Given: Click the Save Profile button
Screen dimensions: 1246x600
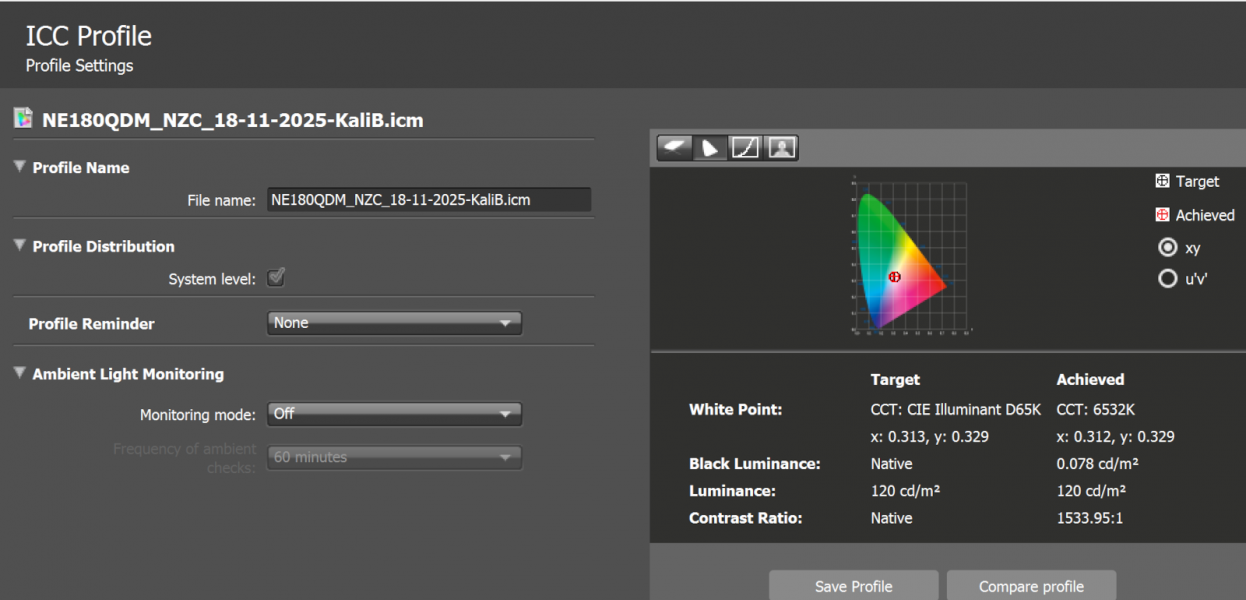Looking at the screenshot, I should [x=853, y=586].
